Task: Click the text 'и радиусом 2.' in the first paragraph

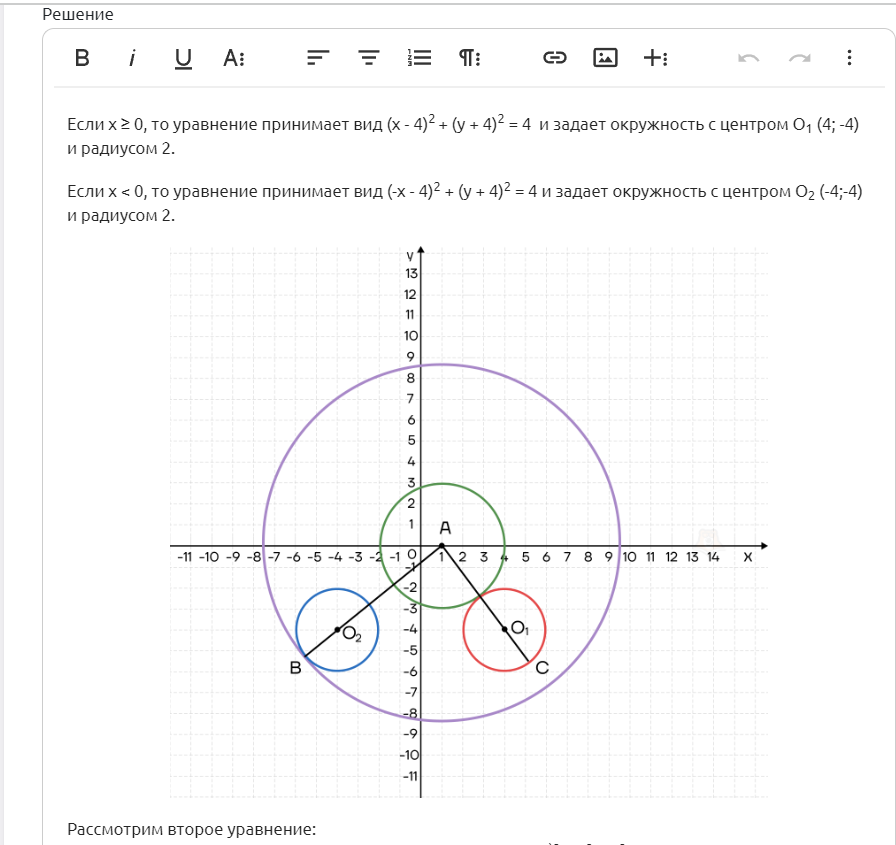Action: pyautogui.click(x=121, y=149)
